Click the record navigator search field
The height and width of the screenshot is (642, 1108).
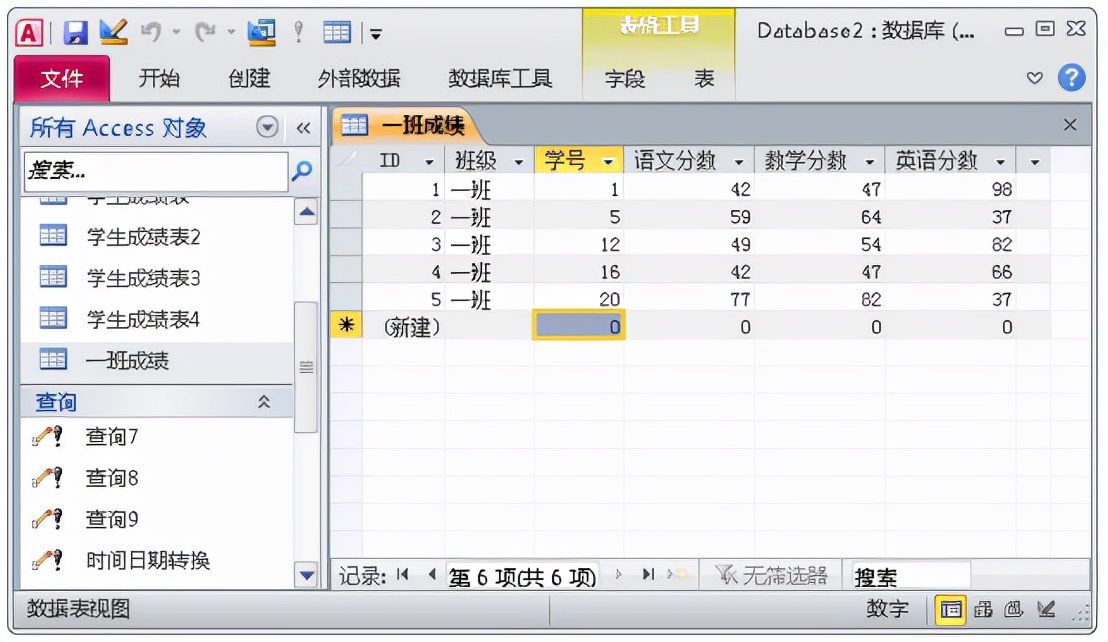coord(910,576)
